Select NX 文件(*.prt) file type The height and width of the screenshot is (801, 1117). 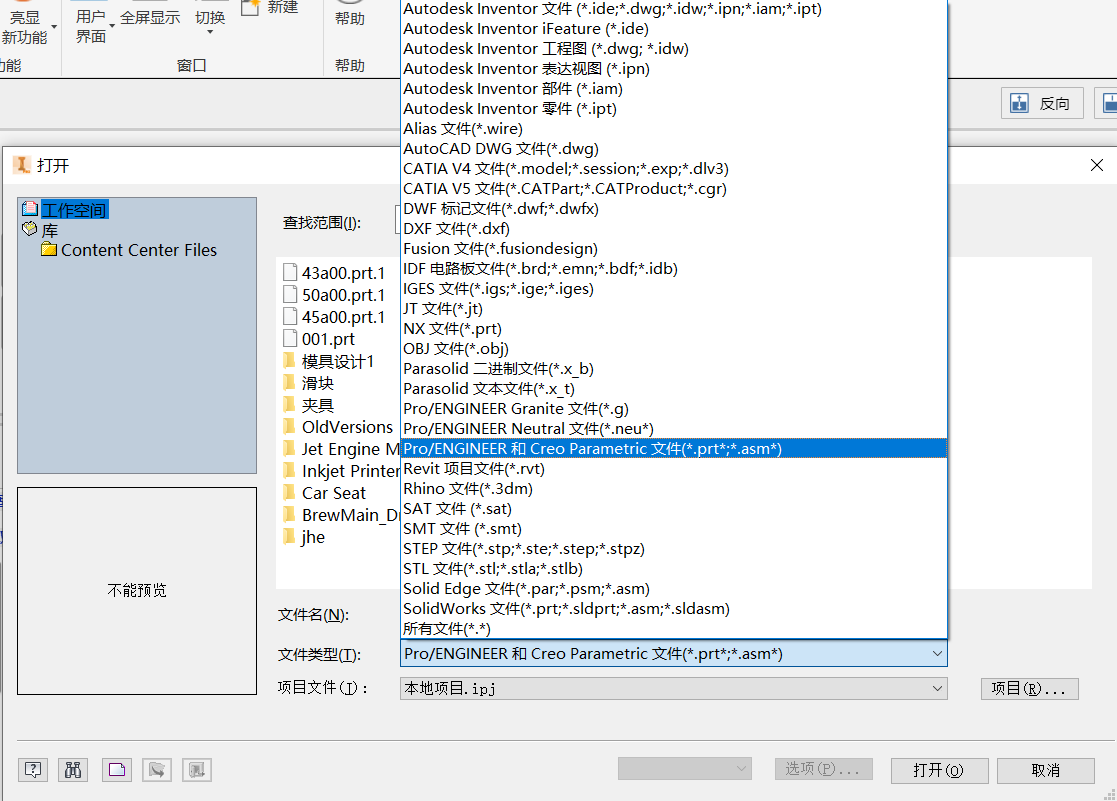tap(674, 329)
